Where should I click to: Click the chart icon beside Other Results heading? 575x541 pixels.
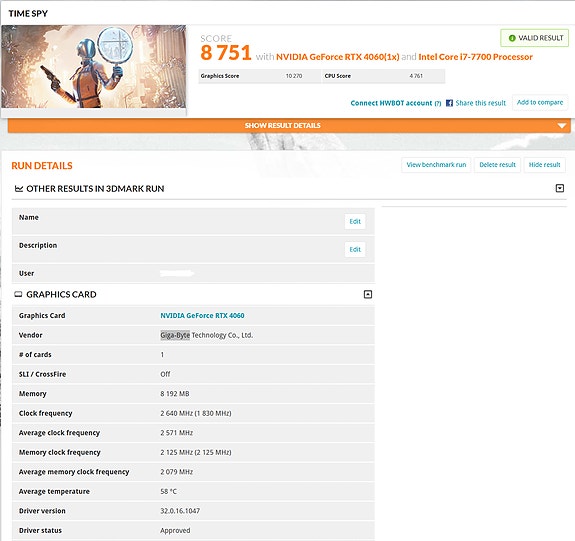[19, 189]
